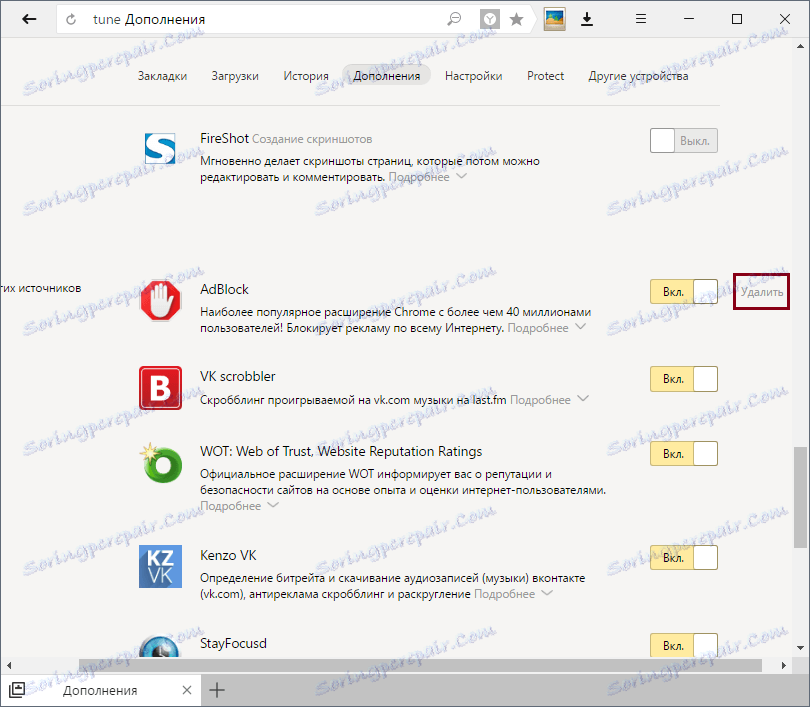
Task: Disable the WOT Web of Trust switch
Action: tap(684, 454)
